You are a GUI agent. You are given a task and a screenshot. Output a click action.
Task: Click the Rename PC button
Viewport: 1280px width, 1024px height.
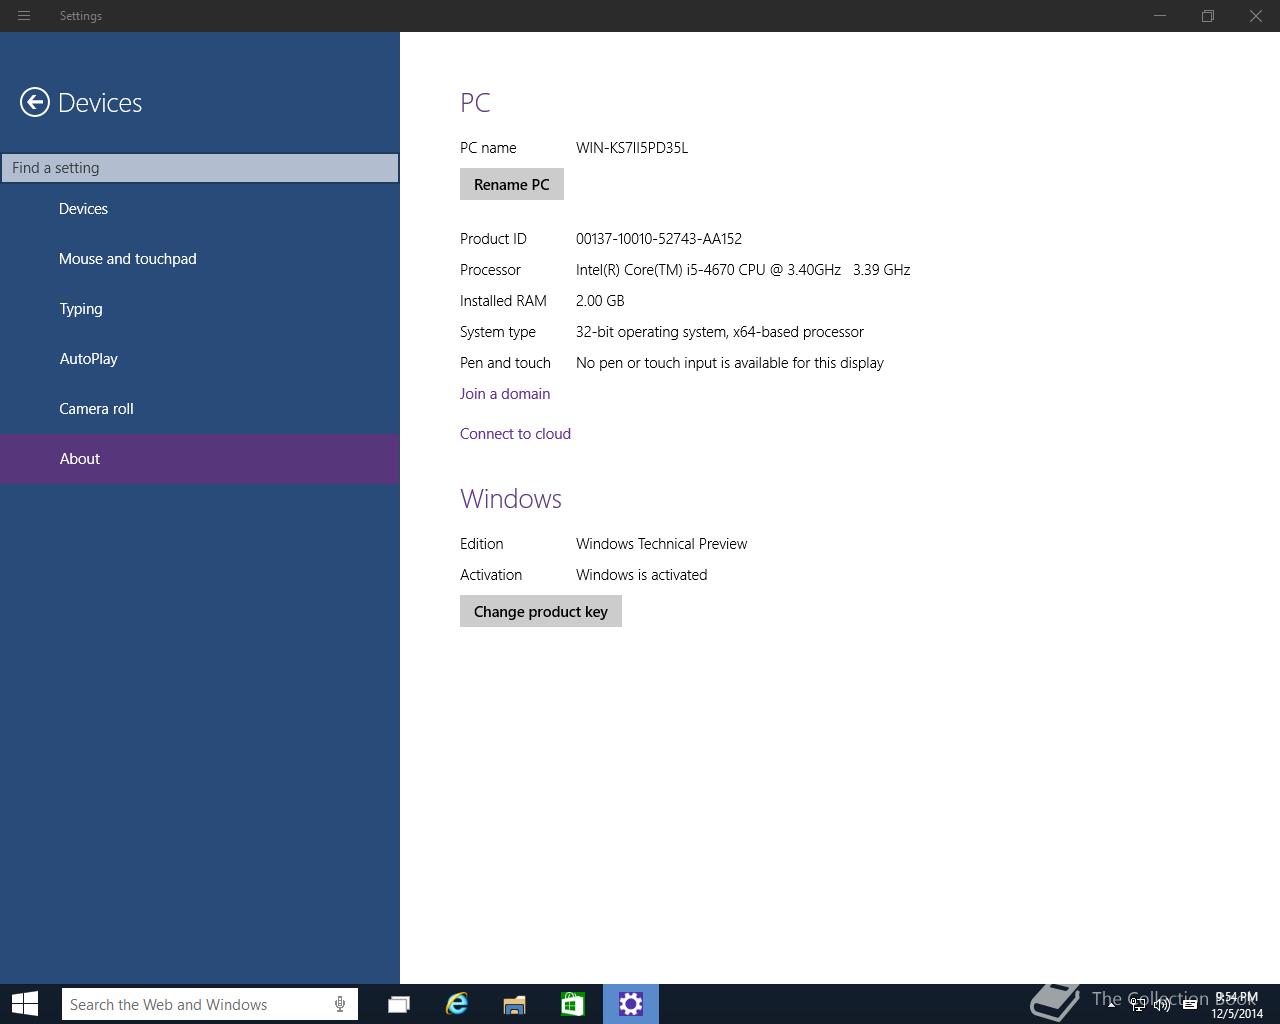point(512,184)
